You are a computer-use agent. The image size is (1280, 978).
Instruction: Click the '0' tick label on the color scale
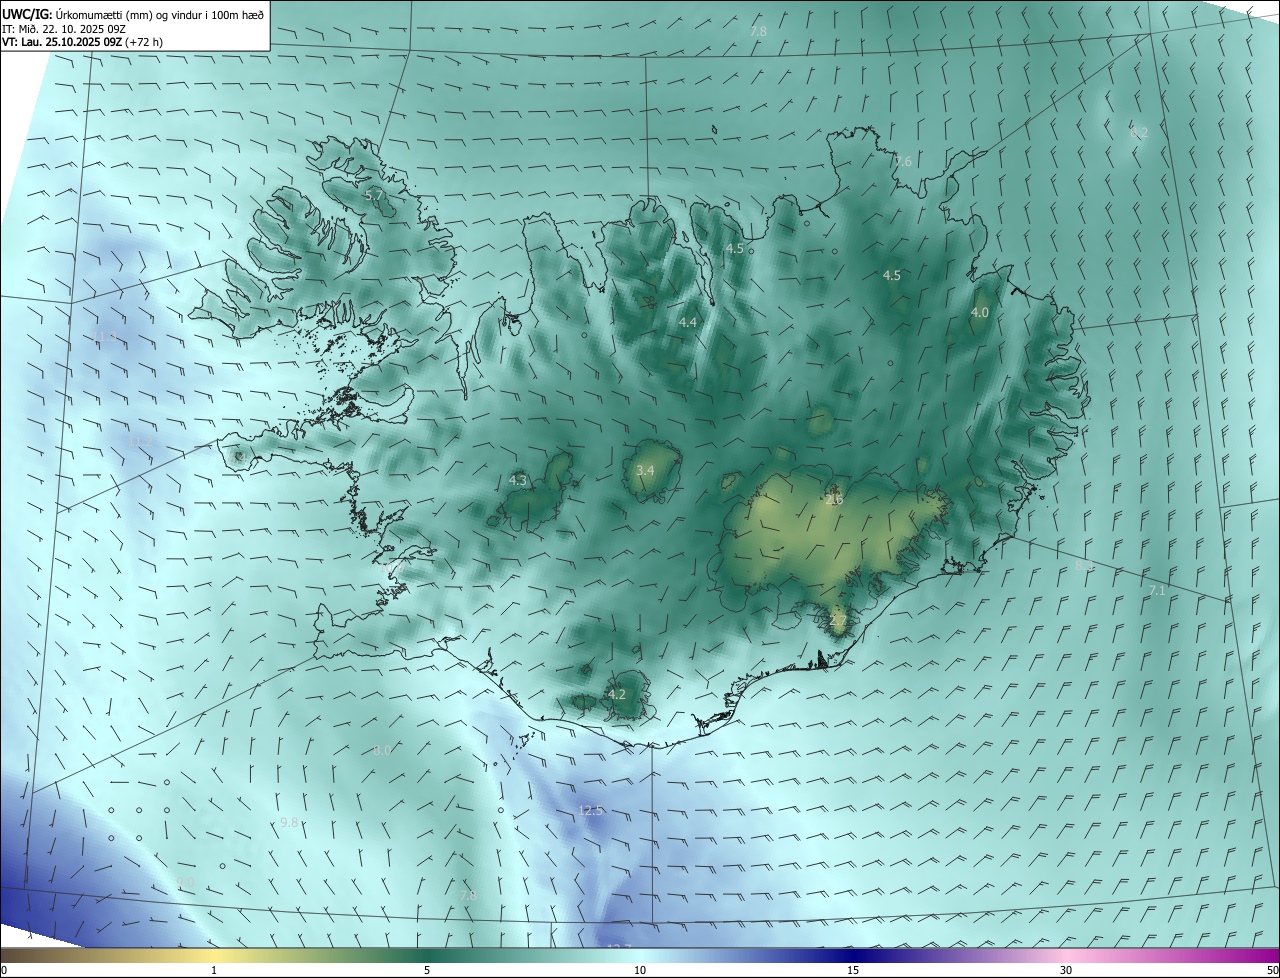point(4,970)
